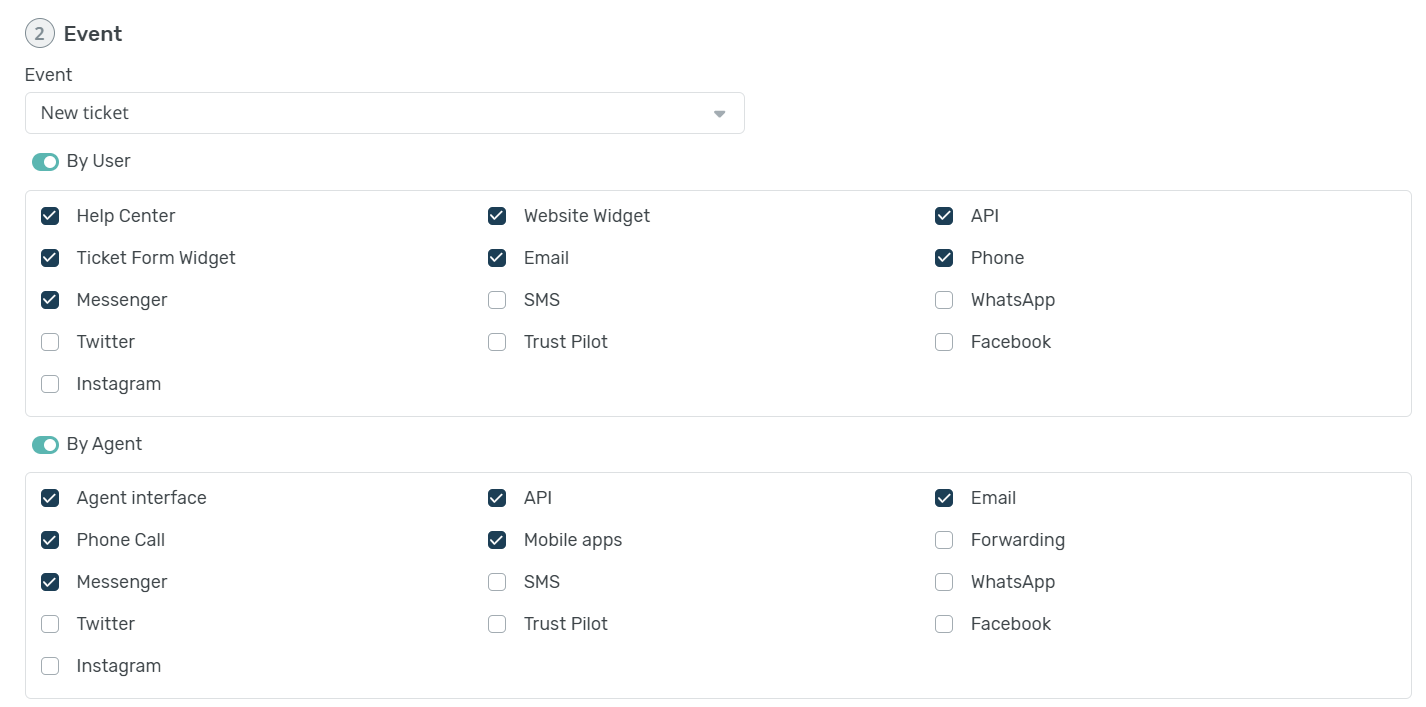Uncheck Website Widget checkbox

coord(497,216)
